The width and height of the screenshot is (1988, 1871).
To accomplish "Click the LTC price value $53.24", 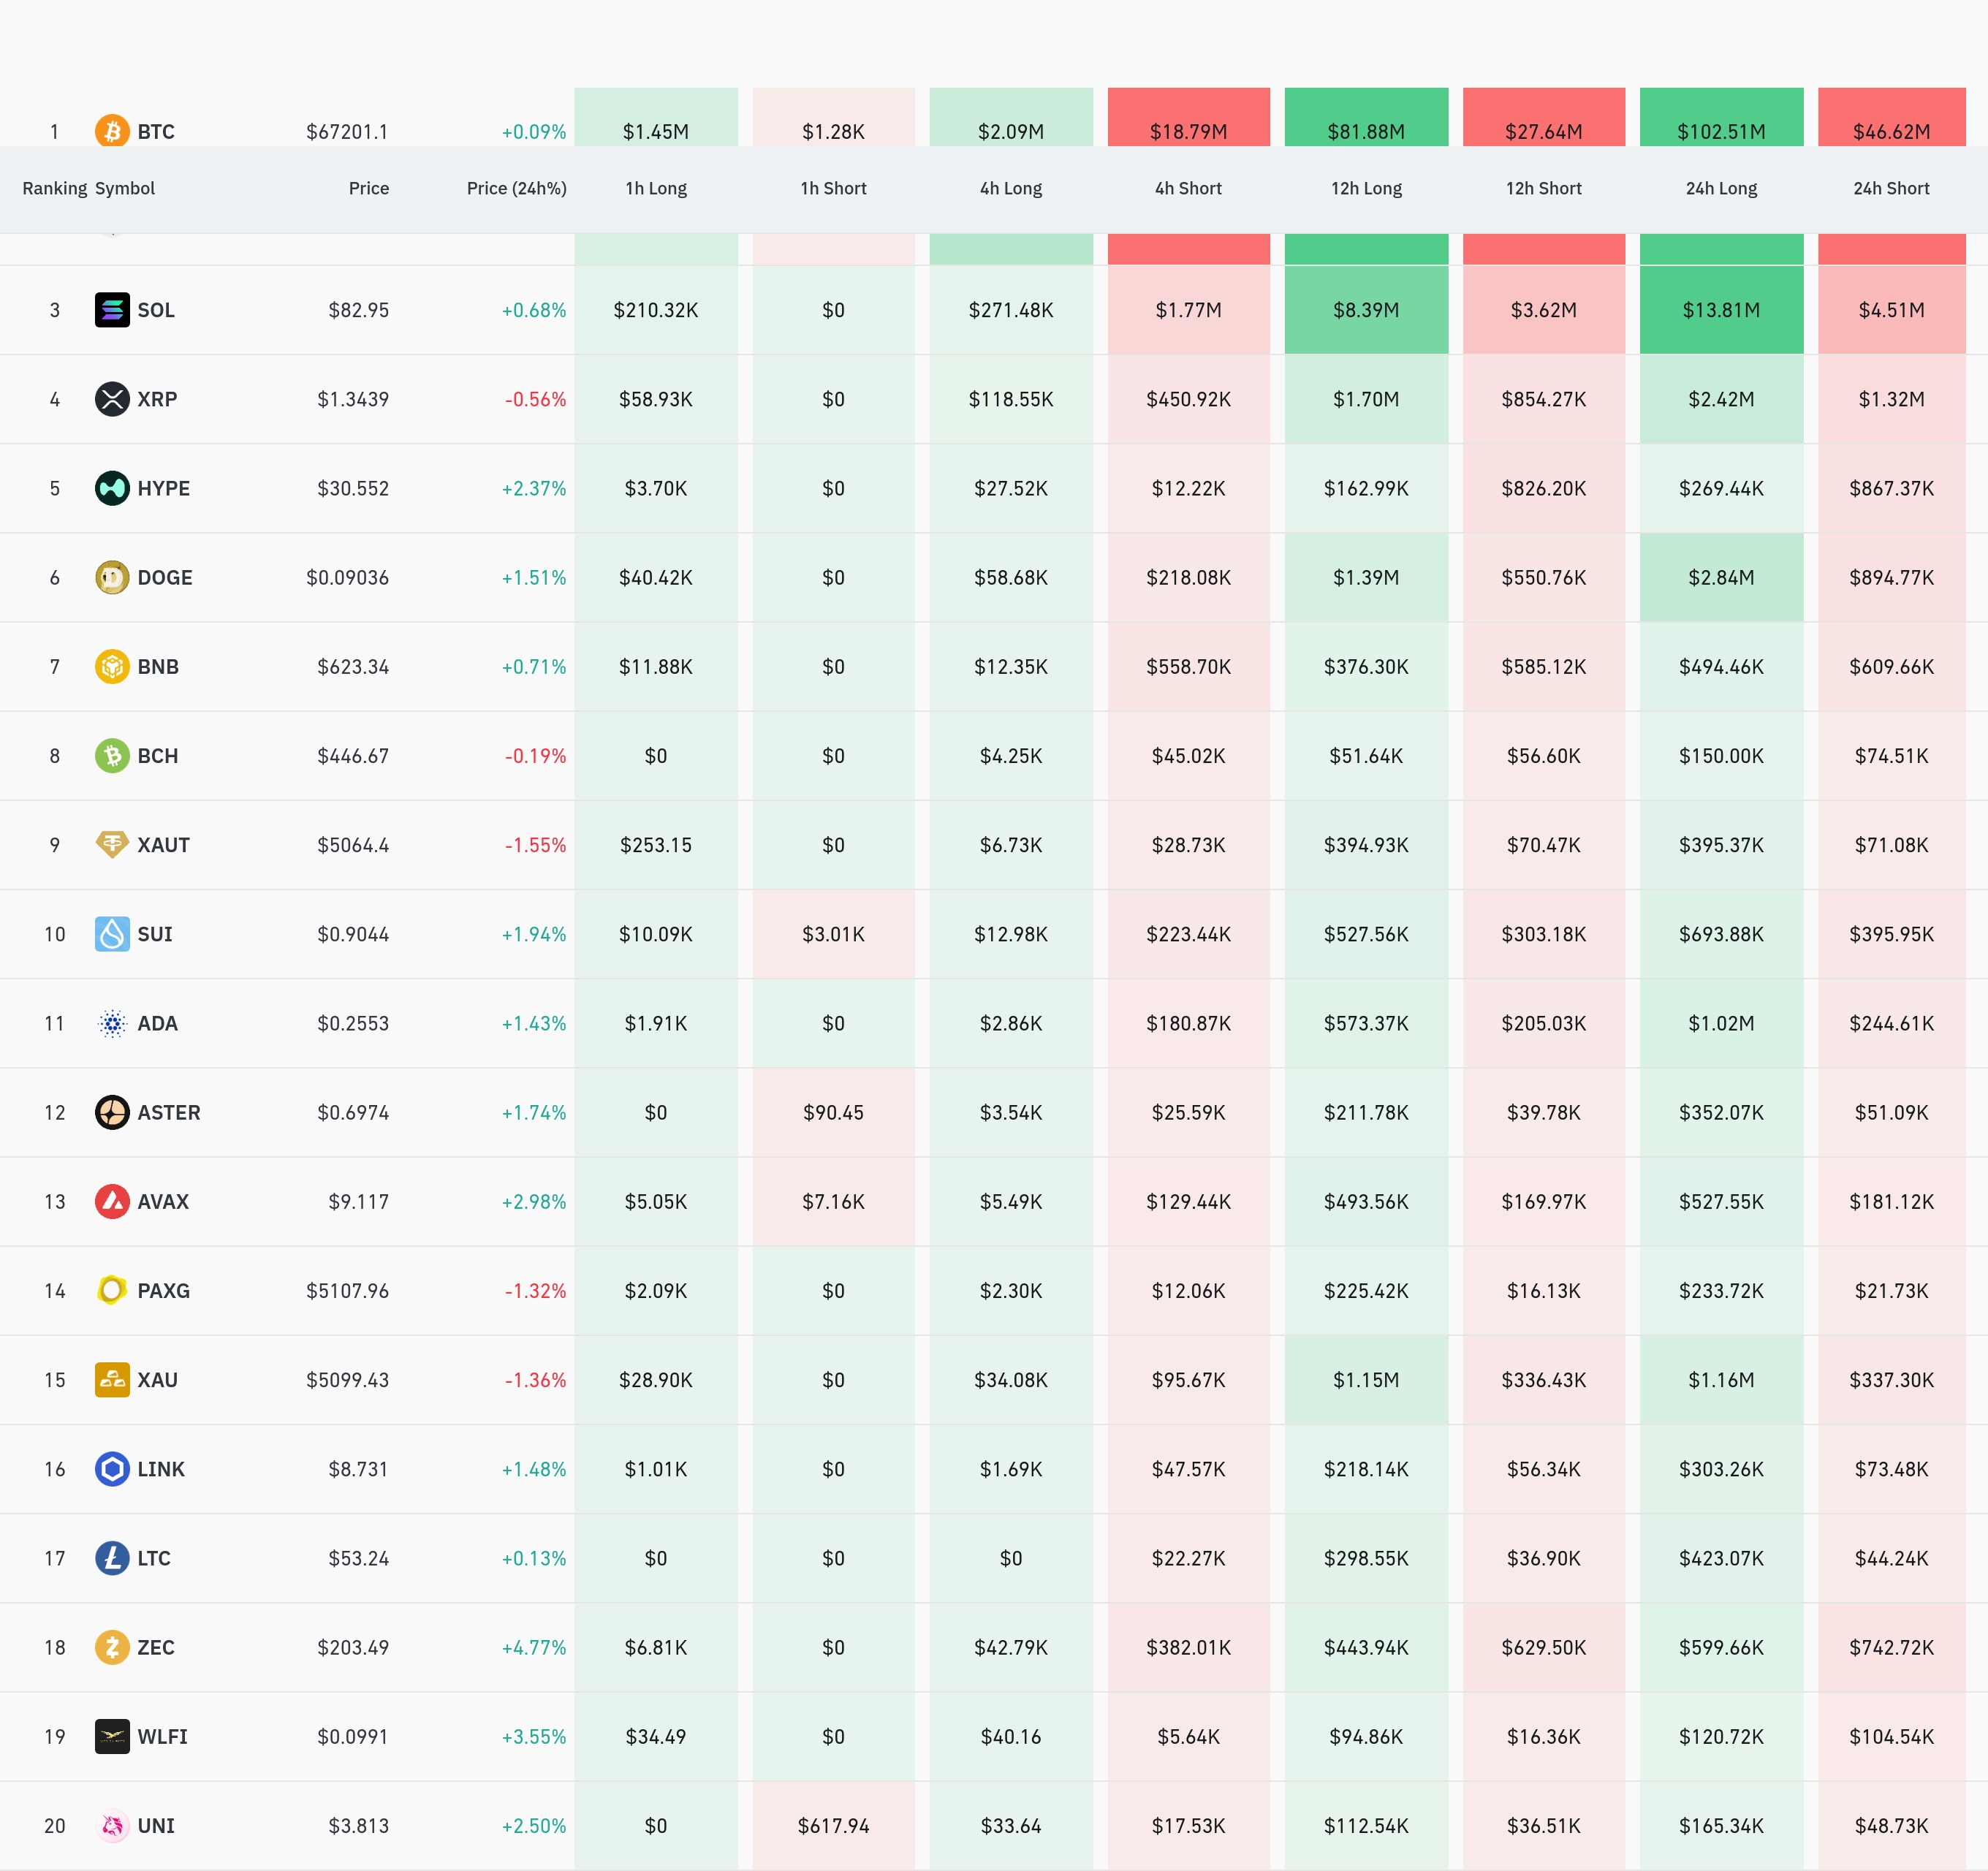I will [358, 1558].
